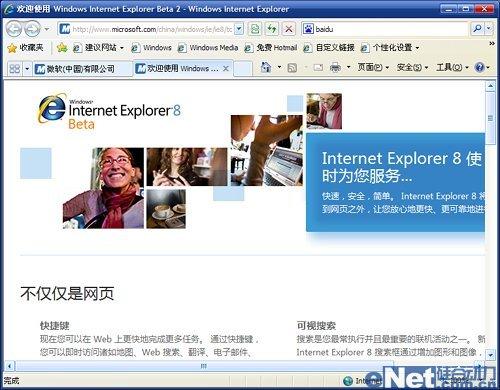
Task: Click the Compatibility View icon beside address bar
Action: [x=255, y=29]
